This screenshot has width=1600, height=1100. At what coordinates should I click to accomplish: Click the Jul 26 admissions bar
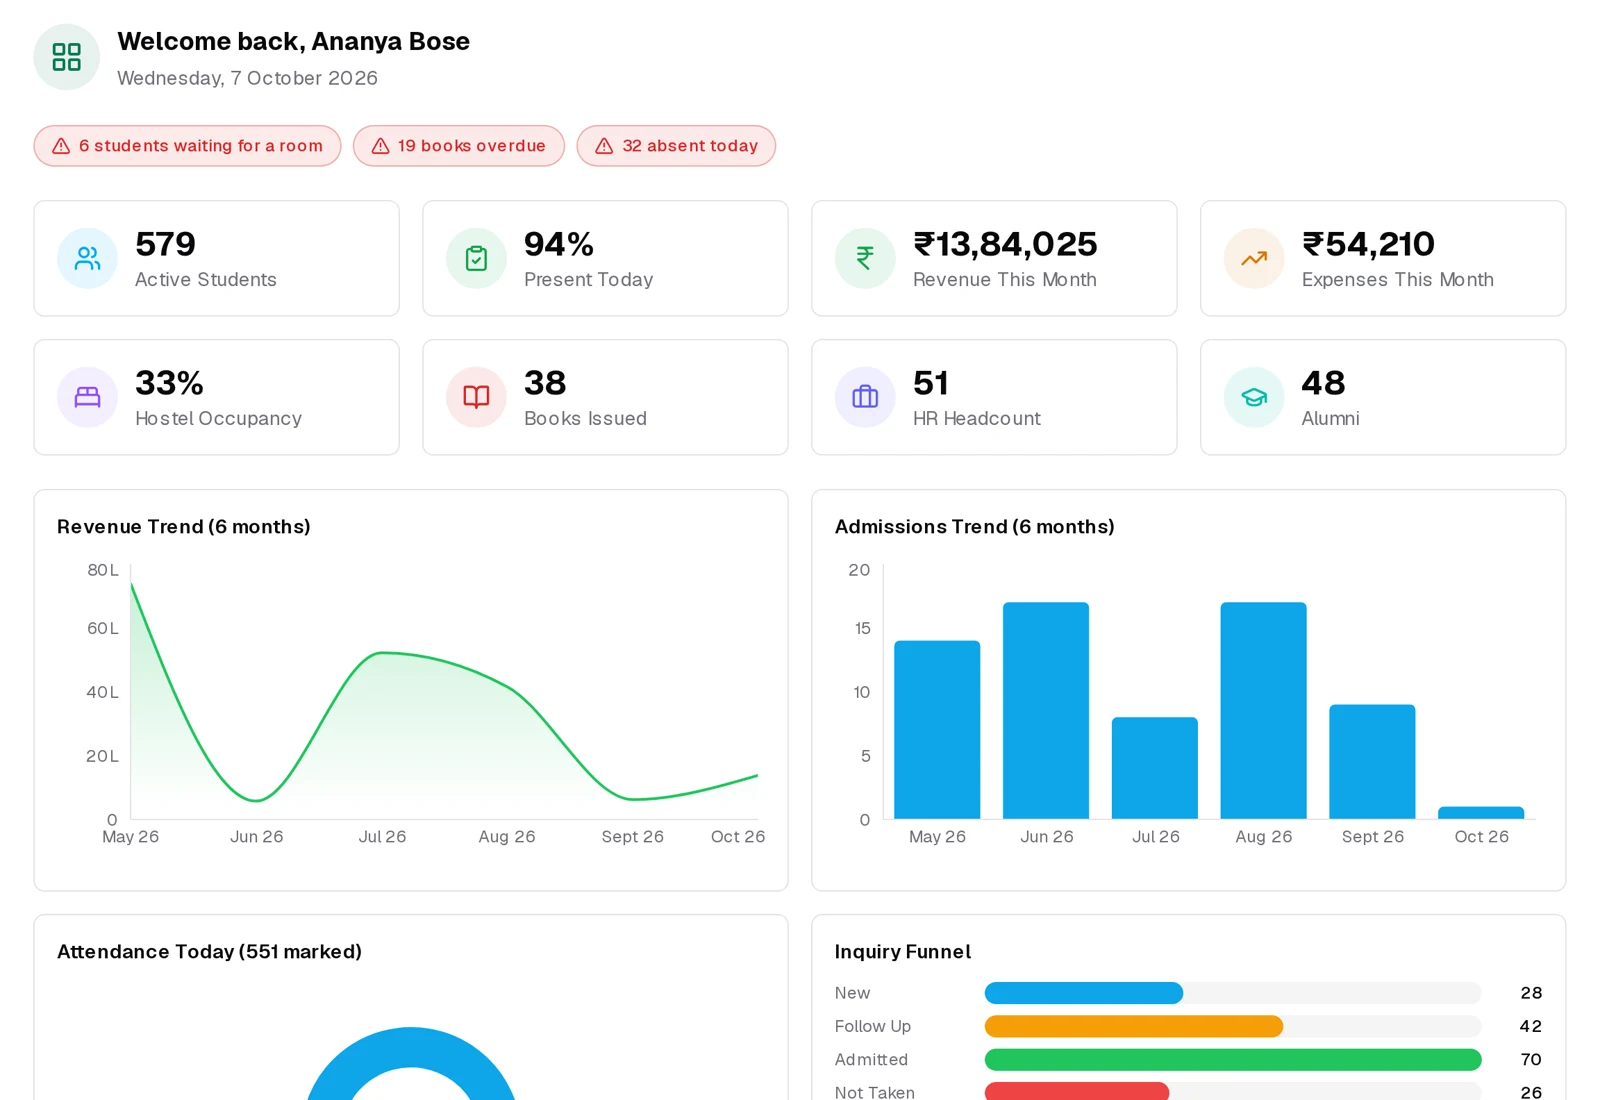[1155, 768]
